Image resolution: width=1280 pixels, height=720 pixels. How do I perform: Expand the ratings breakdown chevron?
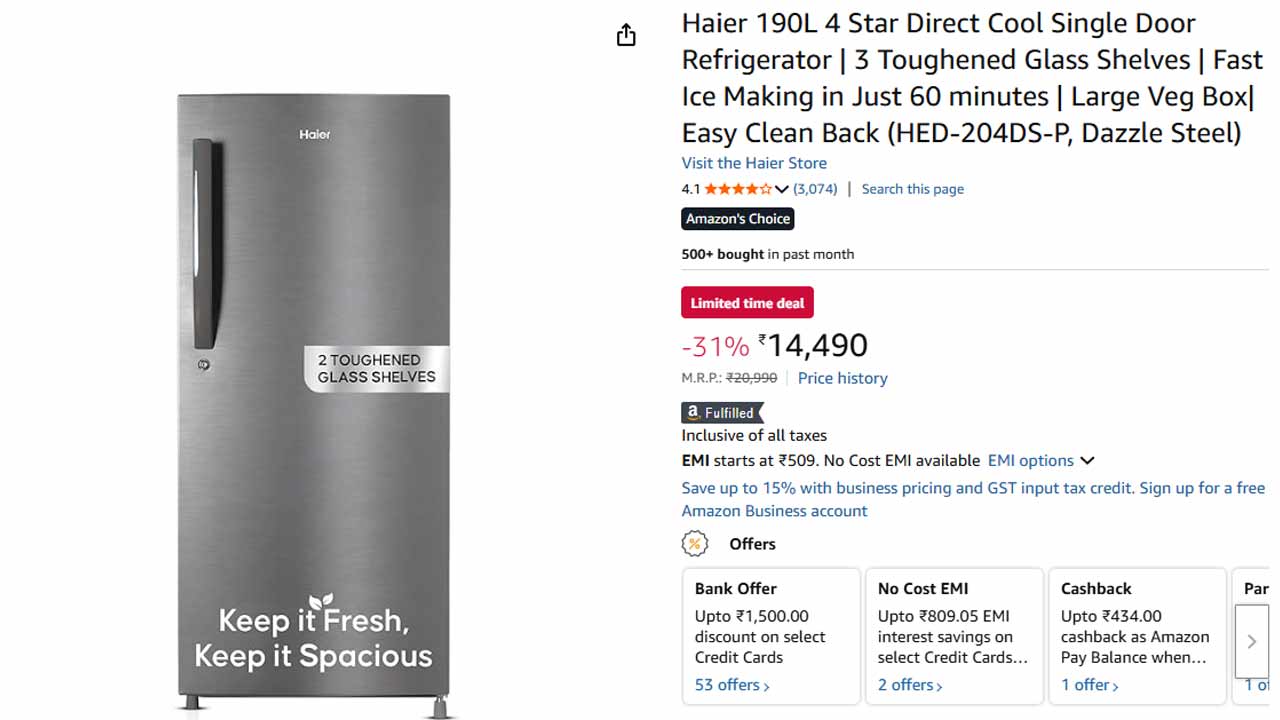point(781,188)
